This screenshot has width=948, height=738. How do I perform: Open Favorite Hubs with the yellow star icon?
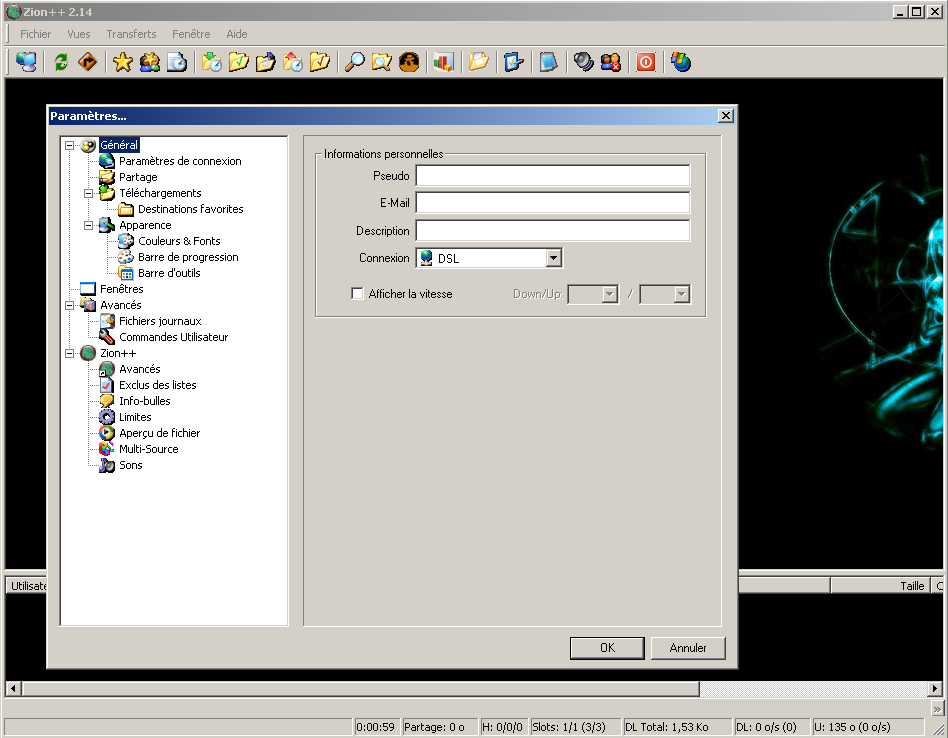point(123,62)
